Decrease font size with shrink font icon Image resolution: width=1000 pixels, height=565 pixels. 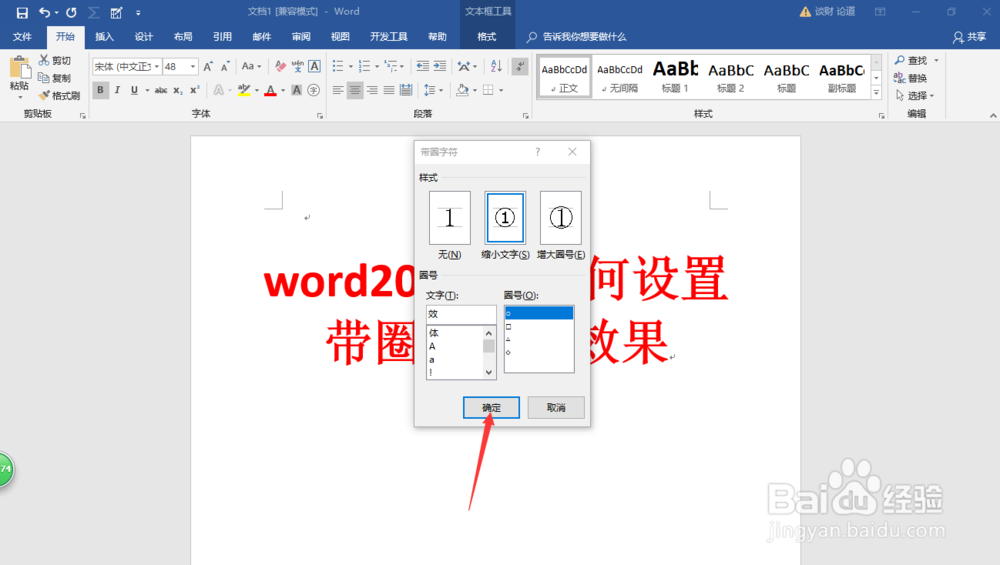pyautogui.click(x=225, y=66)
